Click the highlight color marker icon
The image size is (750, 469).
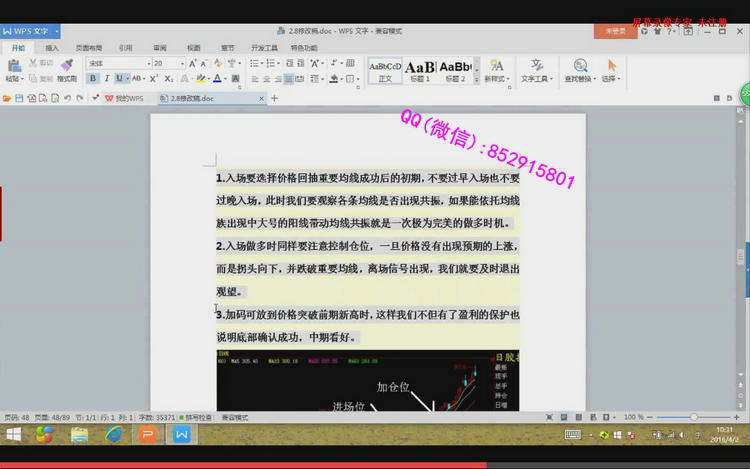(x=200, y=78)
